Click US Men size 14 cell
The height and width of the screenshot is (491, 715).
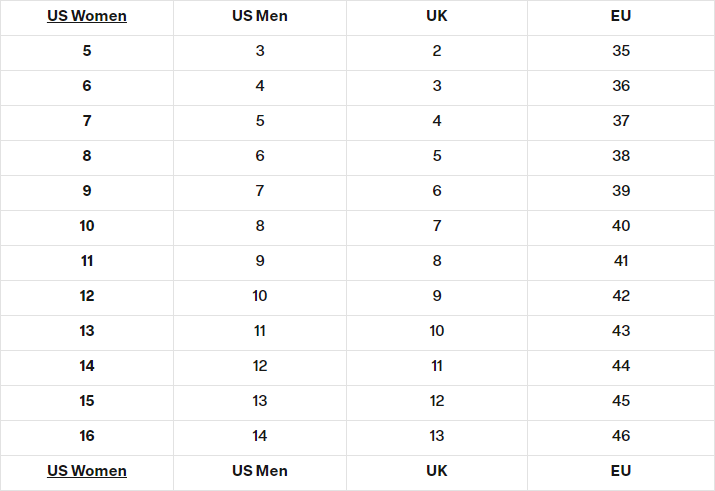[260, 436]
